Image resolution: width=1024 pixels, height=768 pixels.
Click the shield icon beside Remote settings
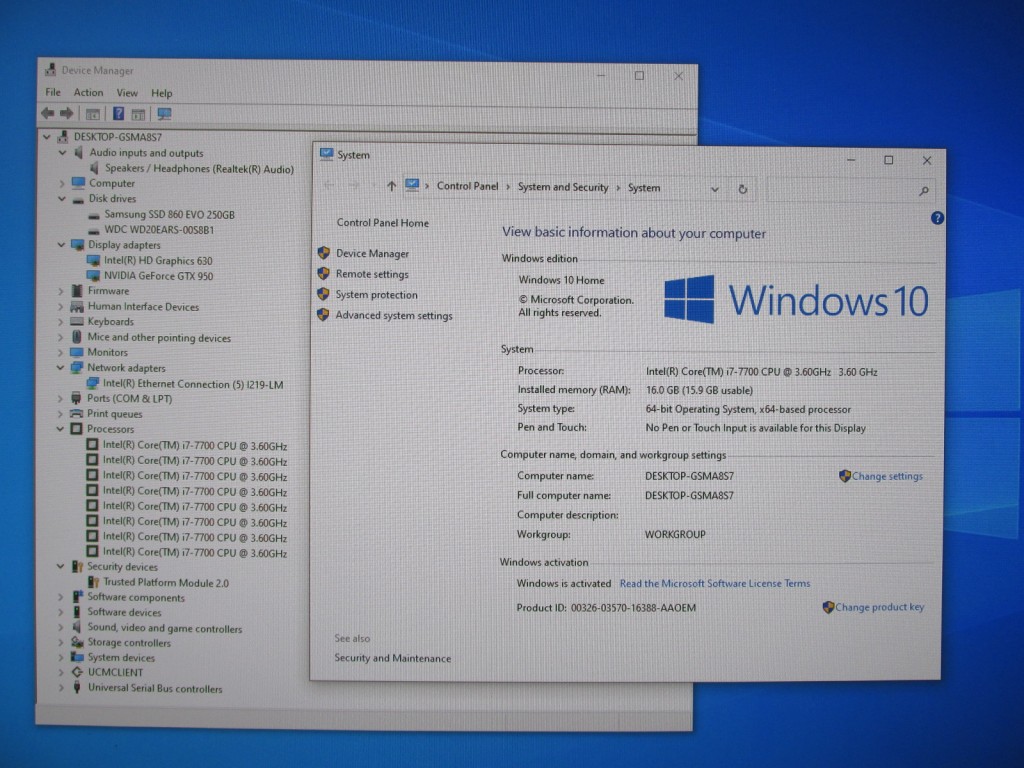click(x=323, y=274)
